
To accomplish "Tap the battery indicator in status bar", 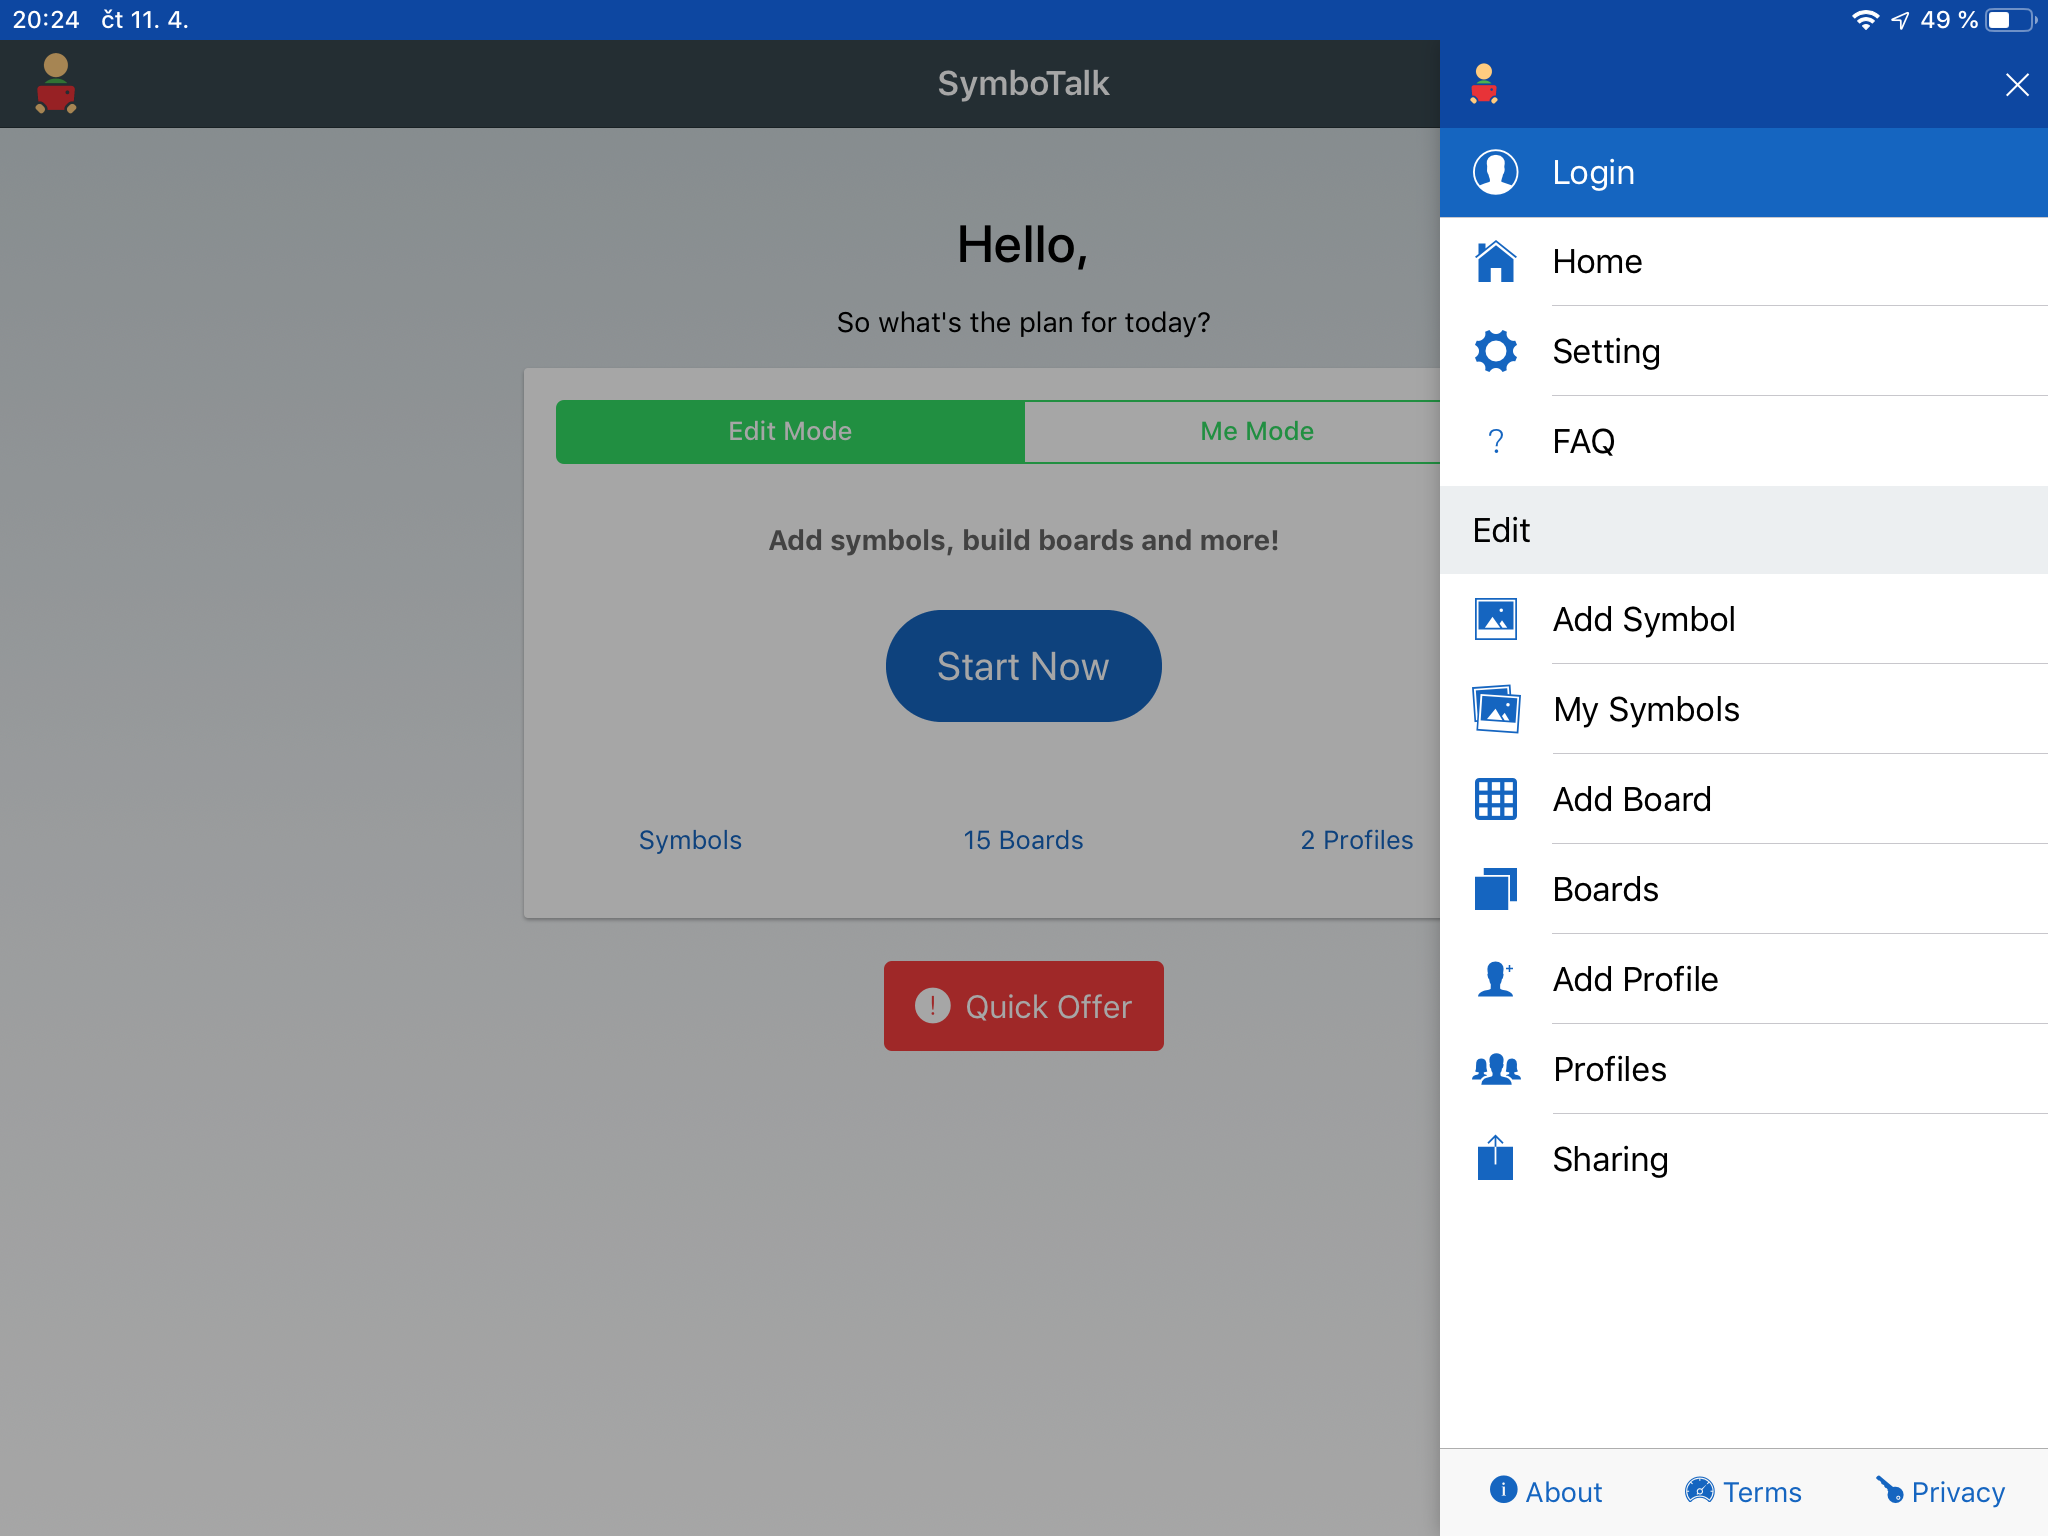I will tap(2011, 20).
